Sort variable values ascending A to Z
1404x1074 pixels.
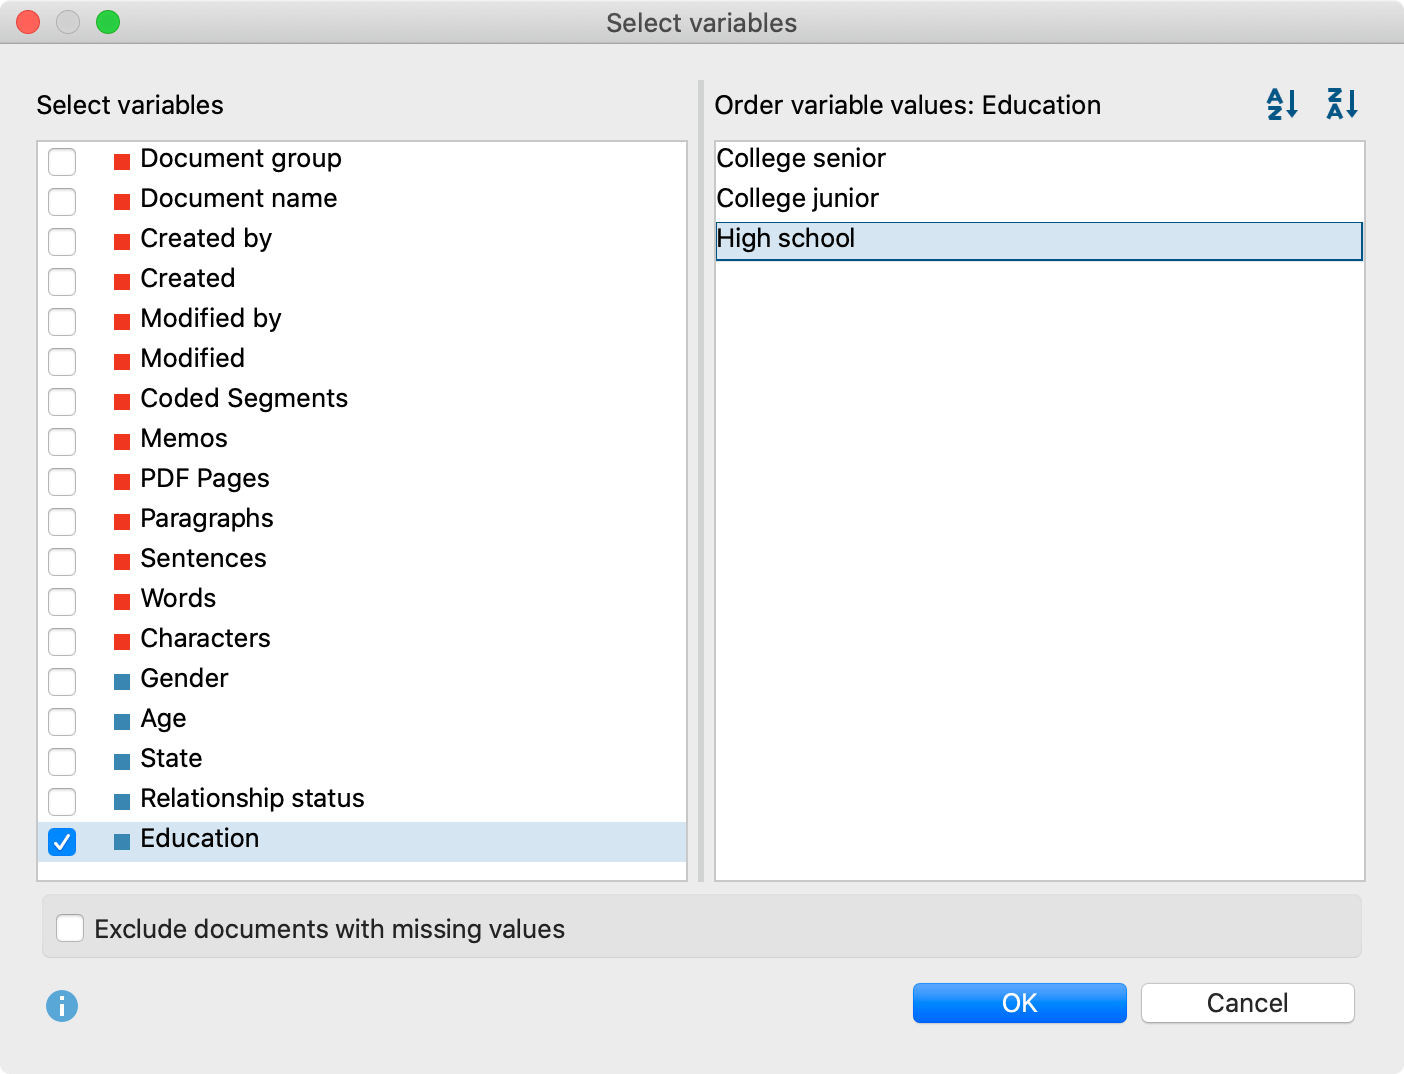[1282, 104]
